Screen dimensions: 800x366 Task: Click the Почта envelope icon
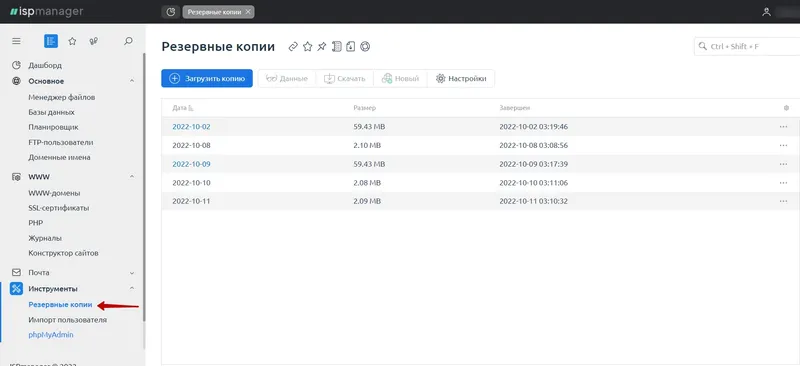[x=16, y=273]
